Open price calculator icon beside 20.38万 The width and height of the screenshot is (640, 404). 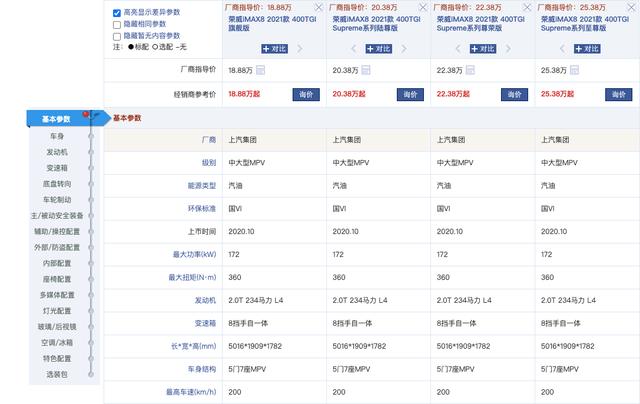click(366, 70)
